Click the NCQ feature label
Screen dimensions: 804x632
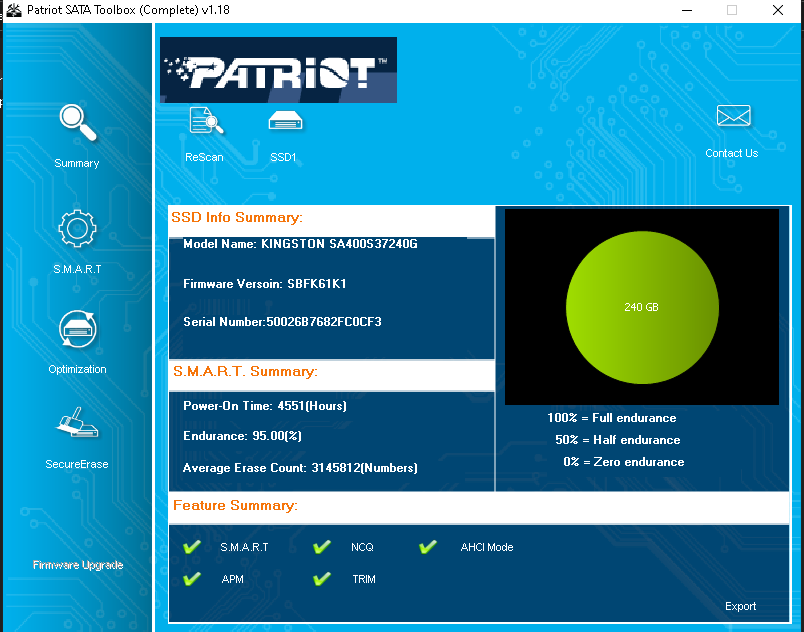pos(363,547)
